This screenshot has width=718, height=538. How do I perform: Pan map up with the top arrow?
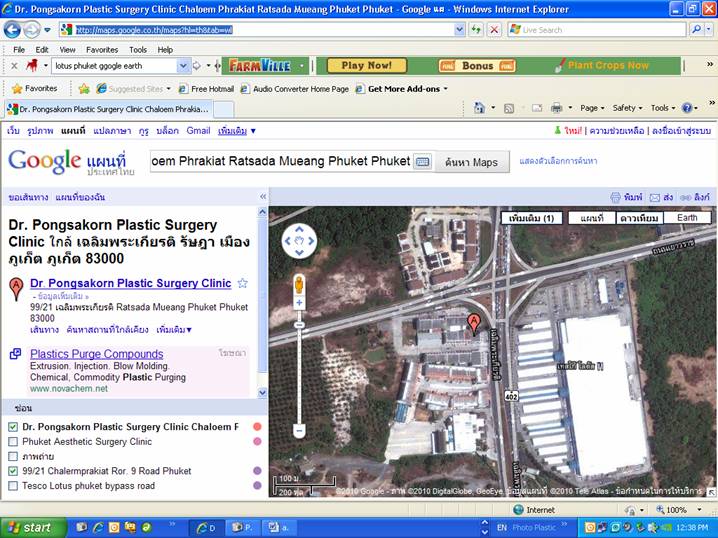(299, 229)
